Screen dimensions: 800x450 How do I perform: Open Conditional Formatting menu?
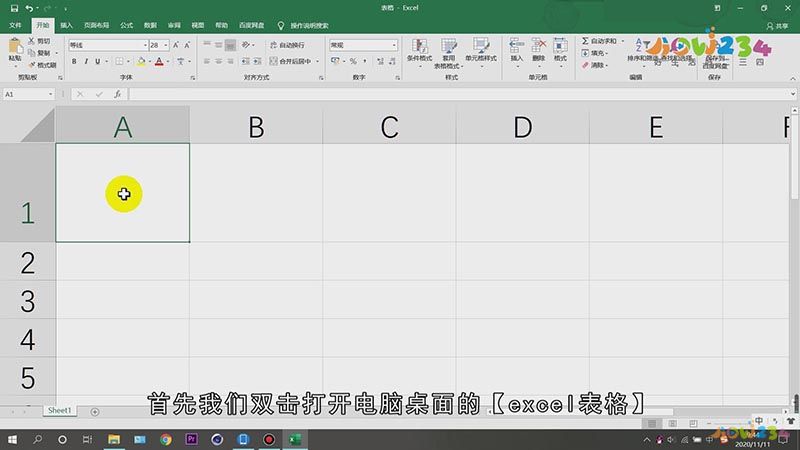click(x=419, y=52)
